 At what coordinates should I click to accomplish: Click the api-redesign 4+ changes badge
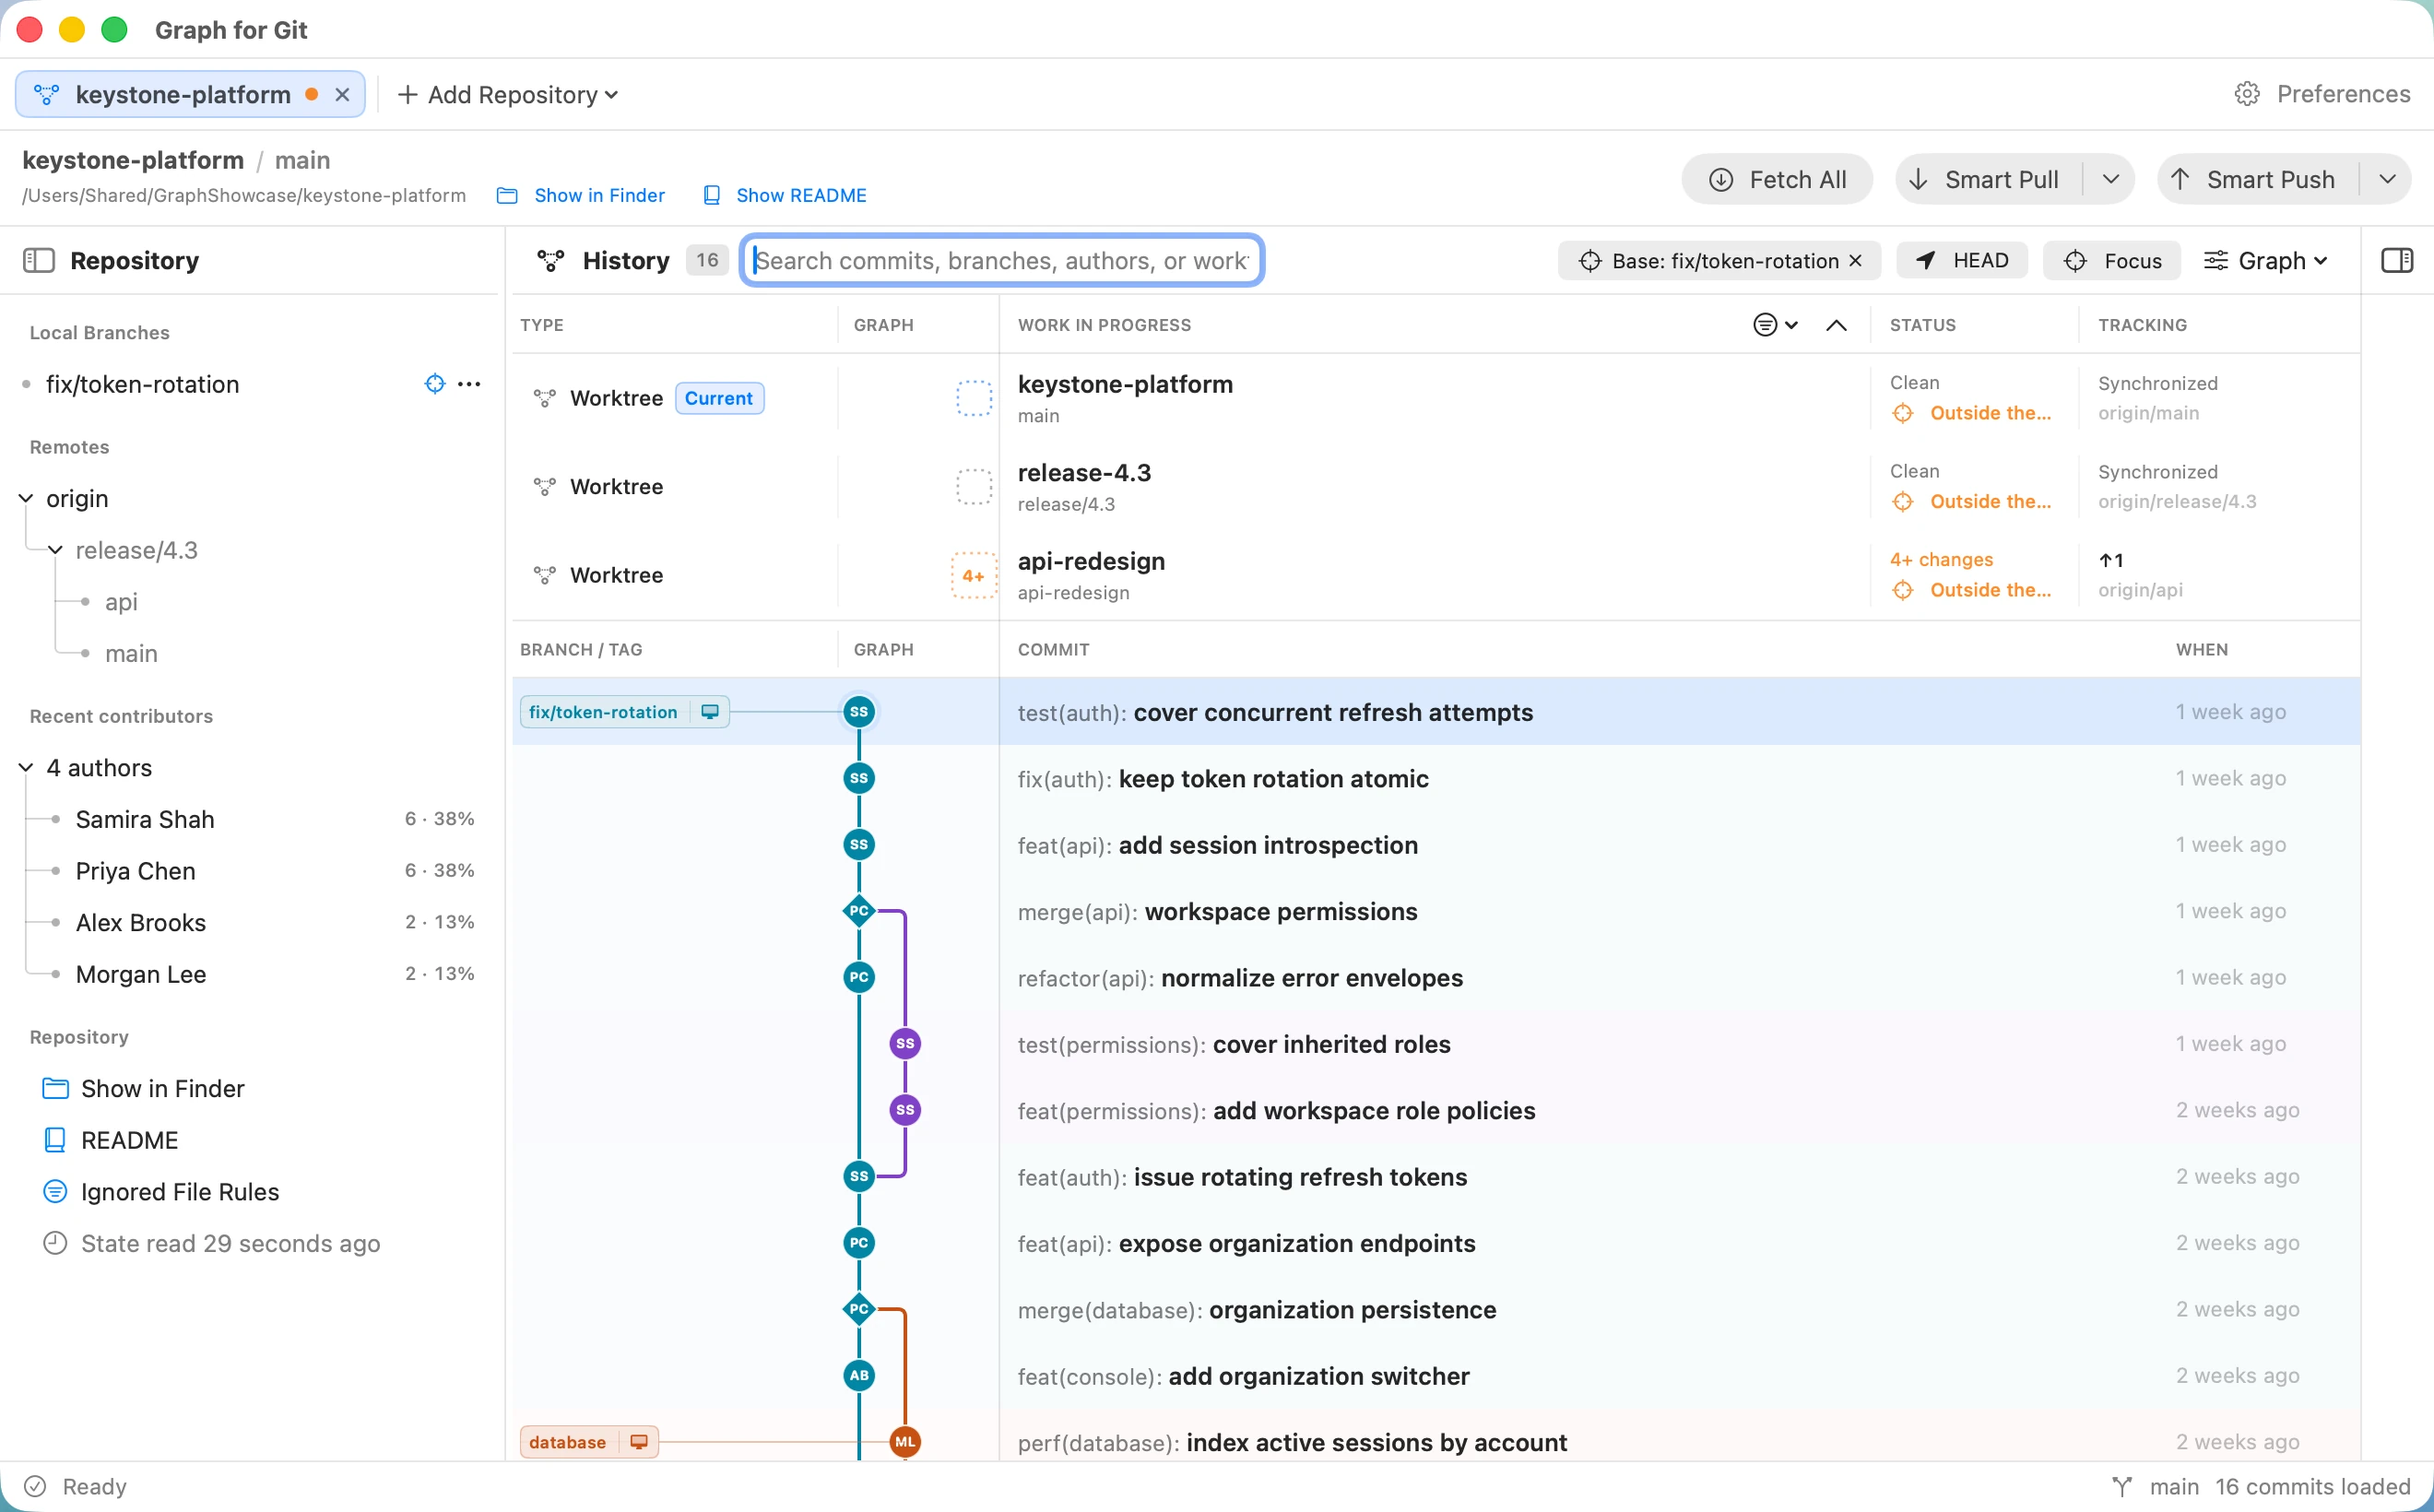click(x=974, y=576)
